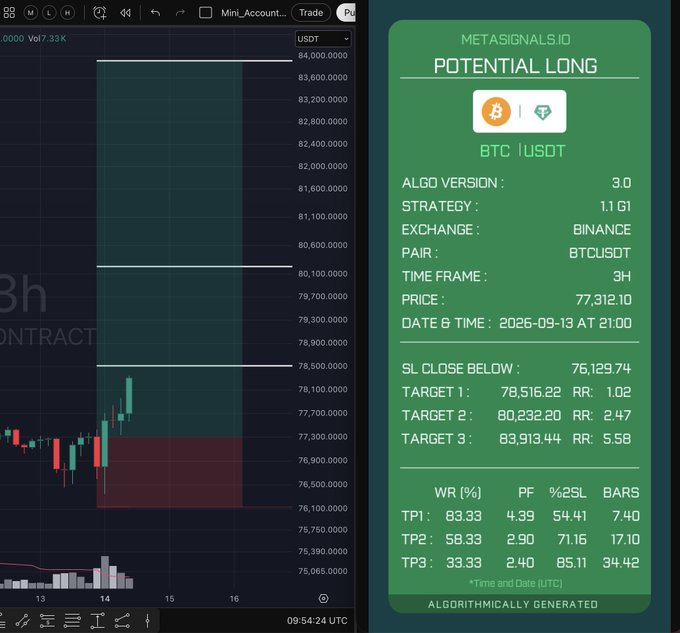Redo the chart action
This screenshot has width=680, height=633.
[x=180, y=13]
